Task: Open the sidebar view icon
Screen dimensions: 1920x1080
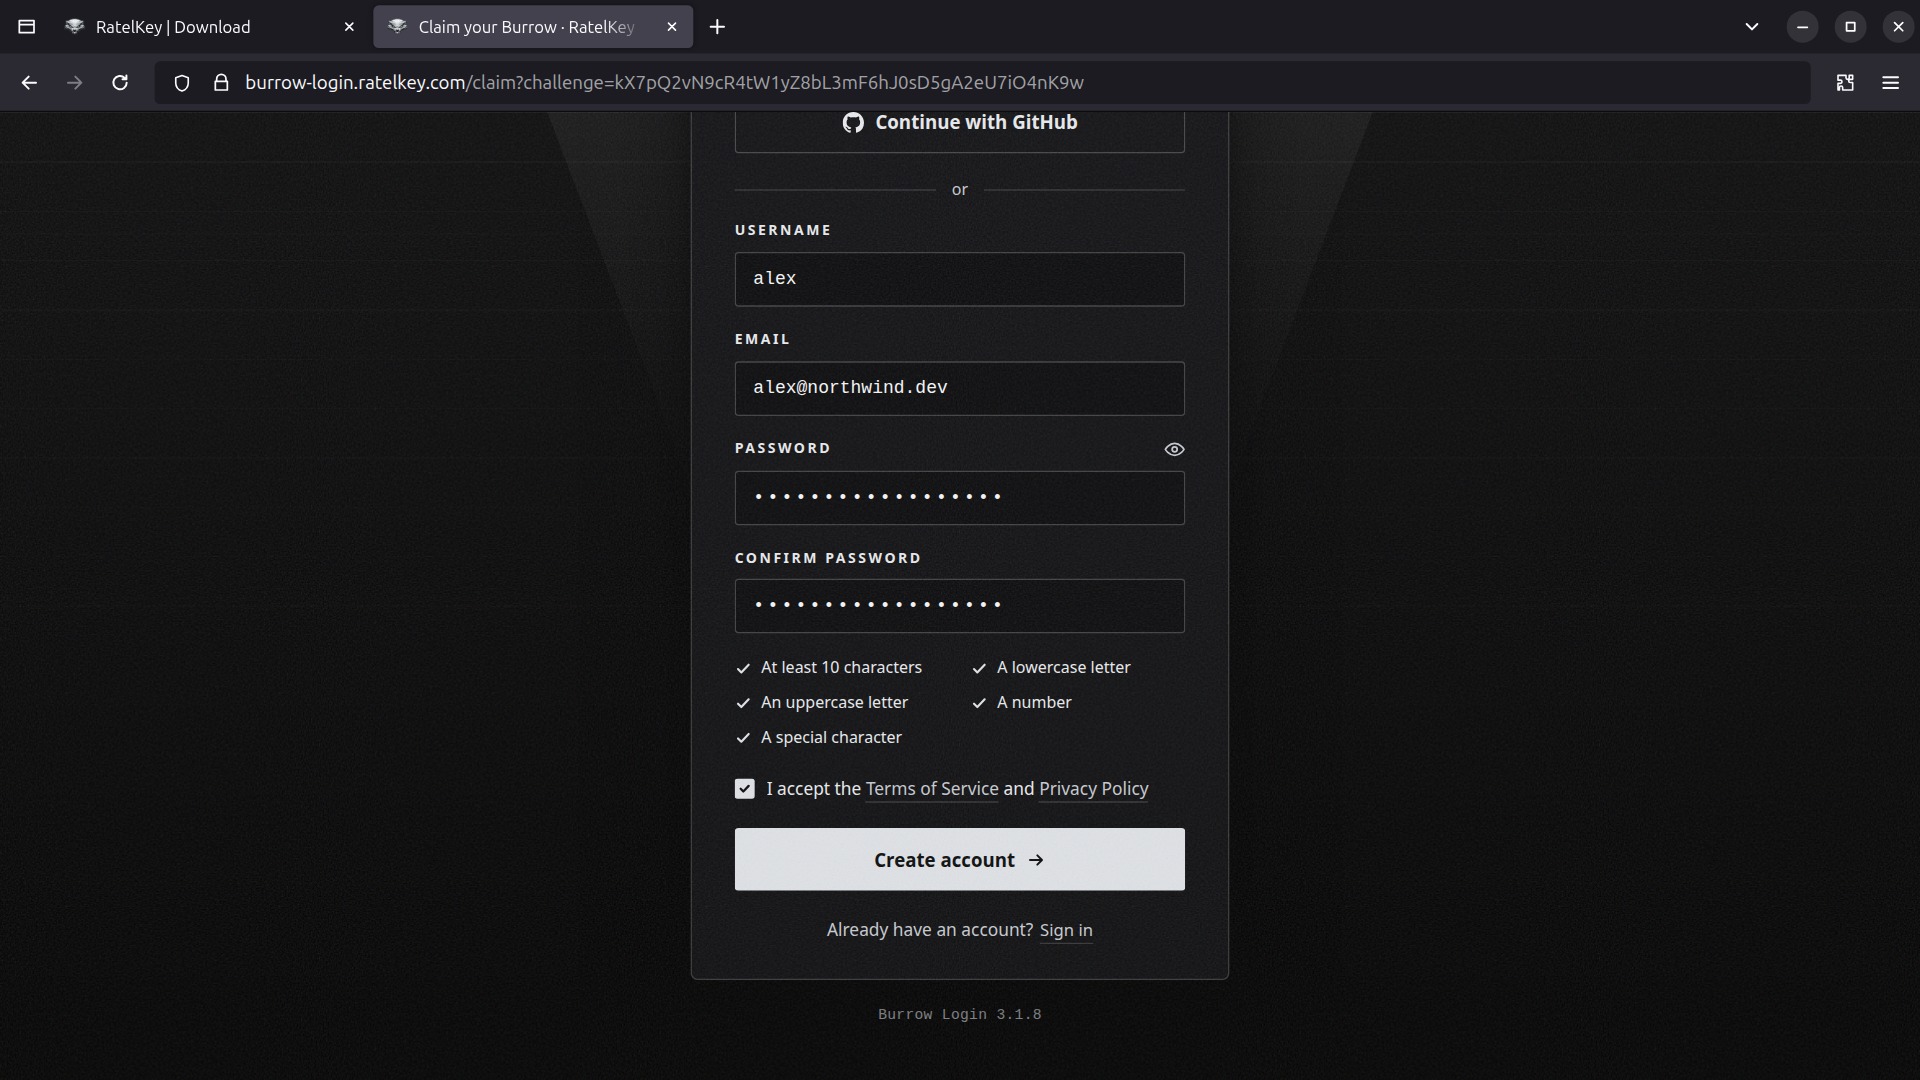Action: coord(27,27)
